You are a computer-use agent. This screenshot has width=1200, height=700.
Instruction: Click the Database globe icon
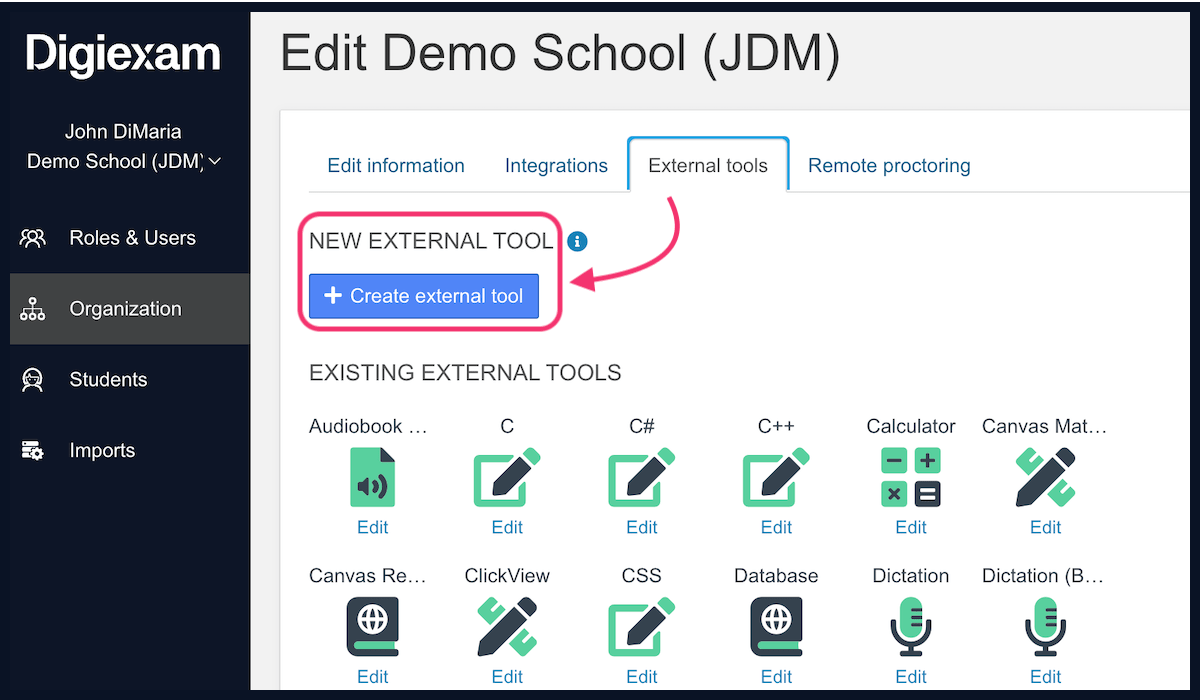coord(776,627)
